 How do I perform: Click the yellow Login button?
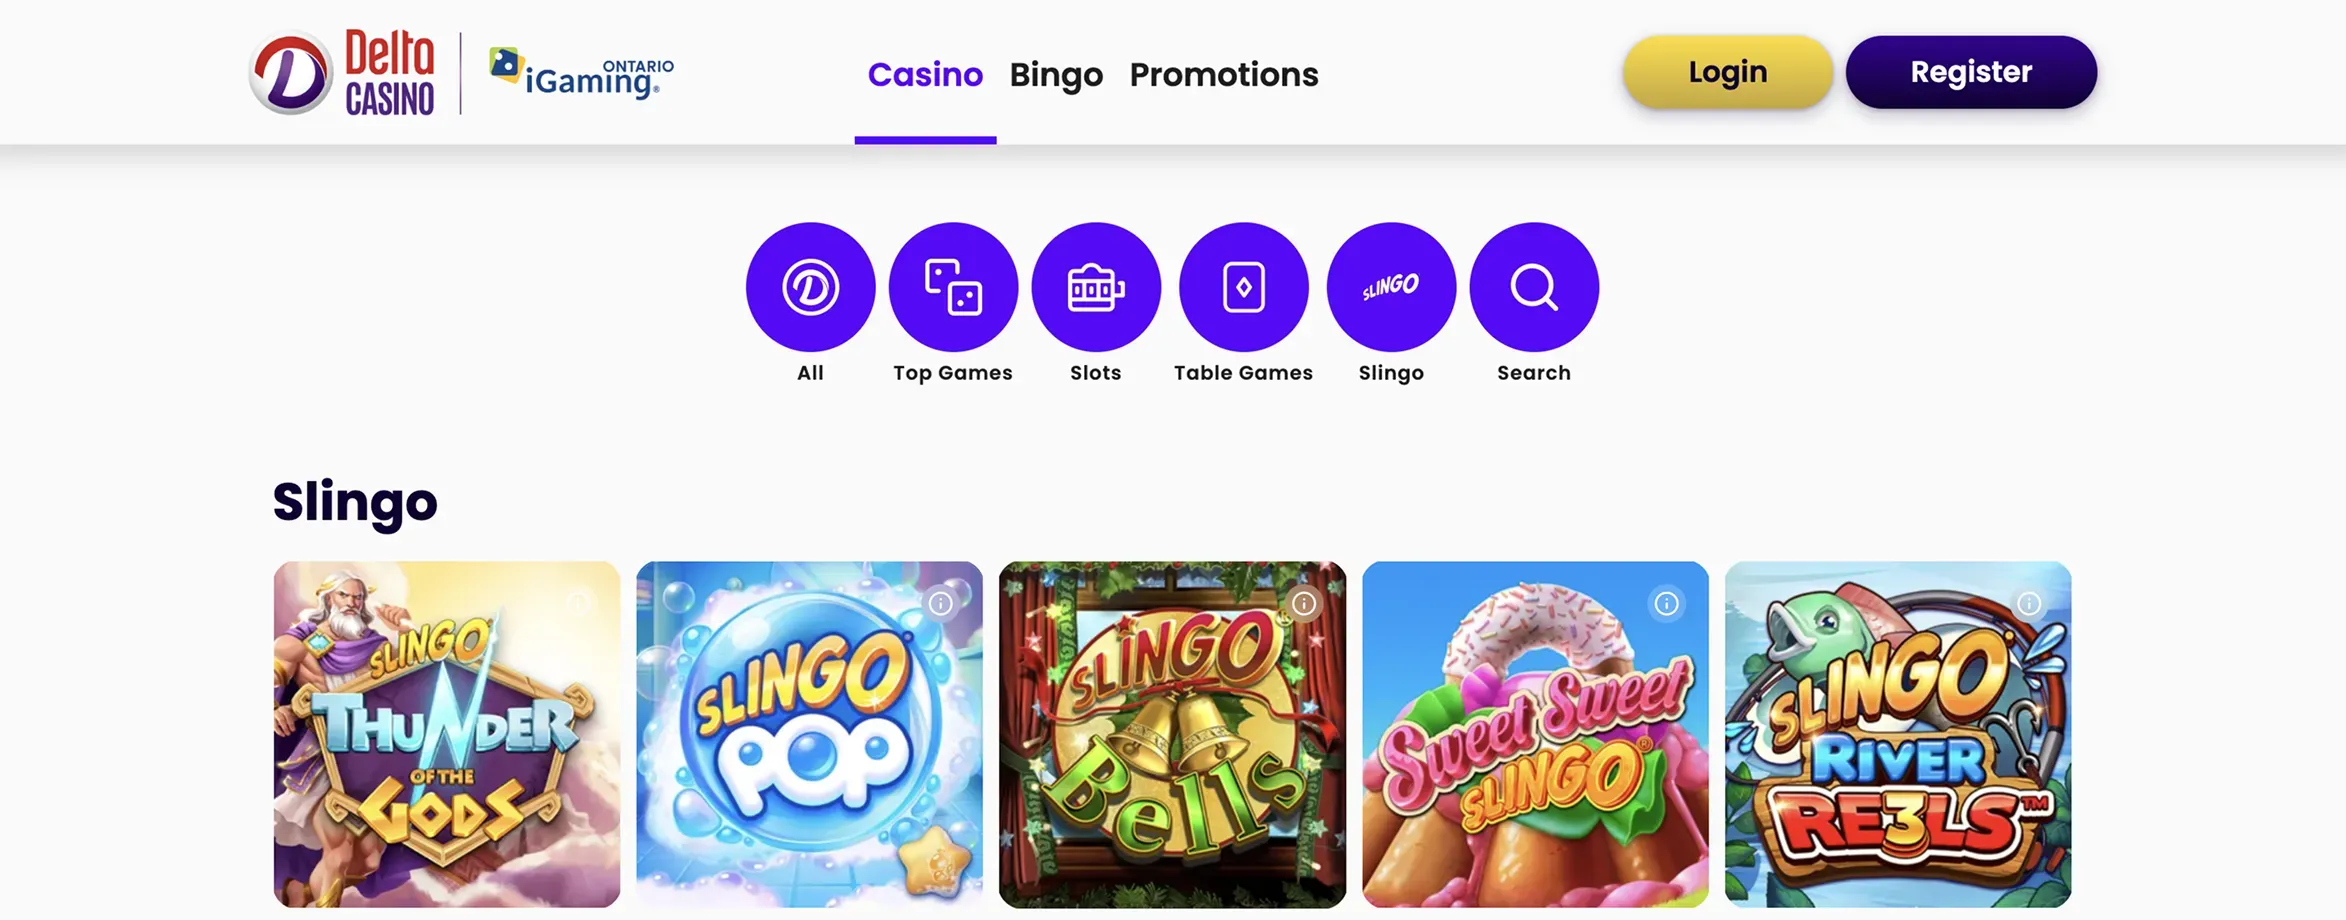(1727, 72)
